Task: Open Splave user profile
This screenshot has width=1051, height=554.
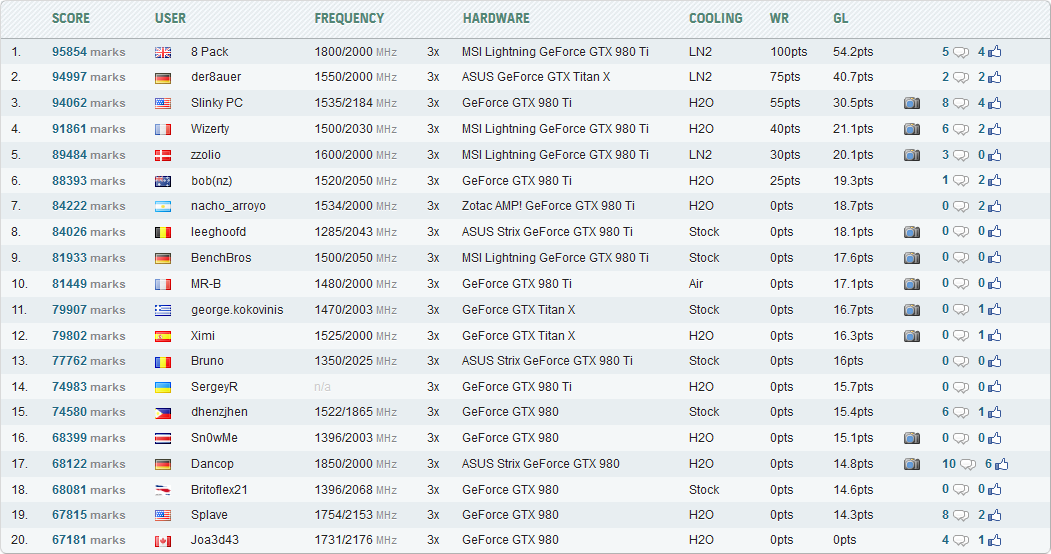Action: (x=209, y=515)
